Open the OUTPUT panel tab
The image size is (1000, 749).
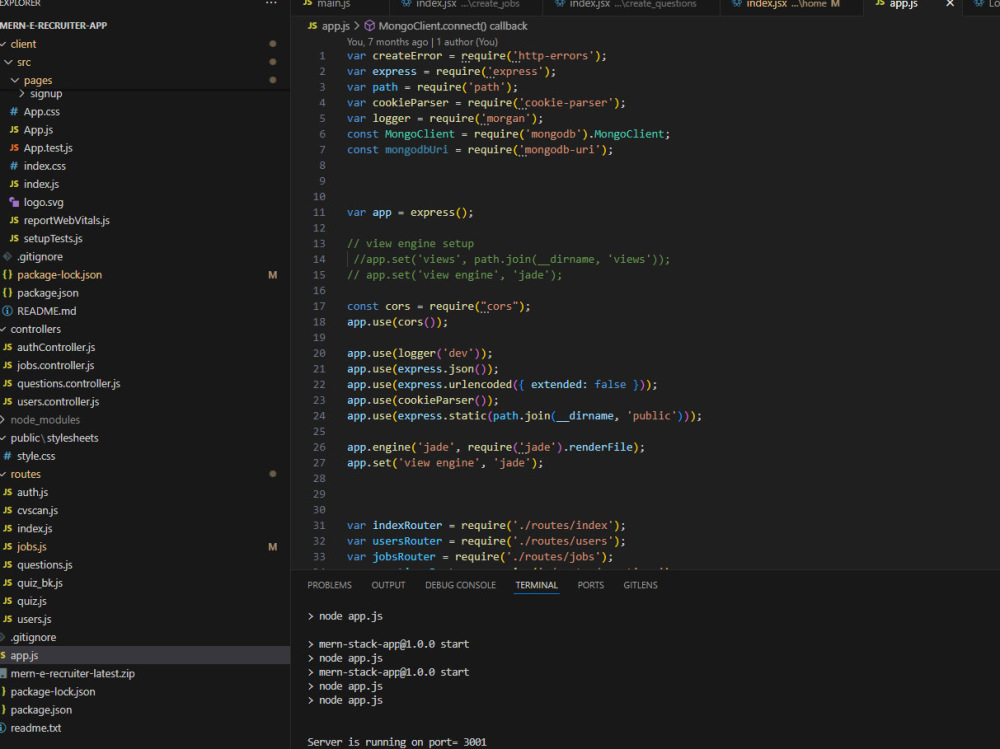pyautogui.click(x=388, y=585)
